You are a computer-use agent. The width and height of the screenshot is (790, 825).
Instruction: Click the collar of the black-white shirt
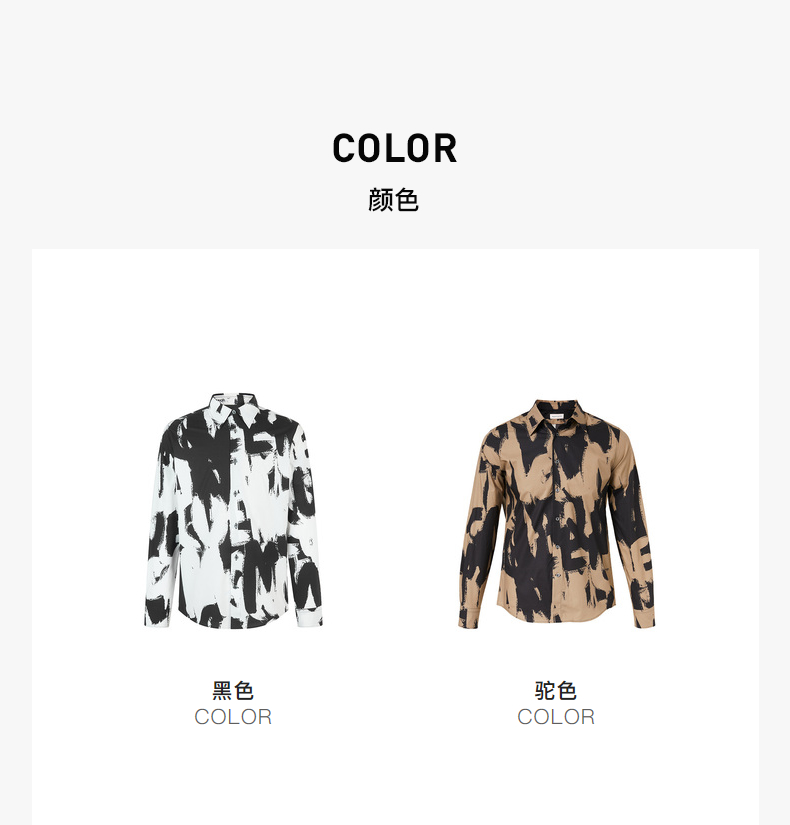[235, 408]
